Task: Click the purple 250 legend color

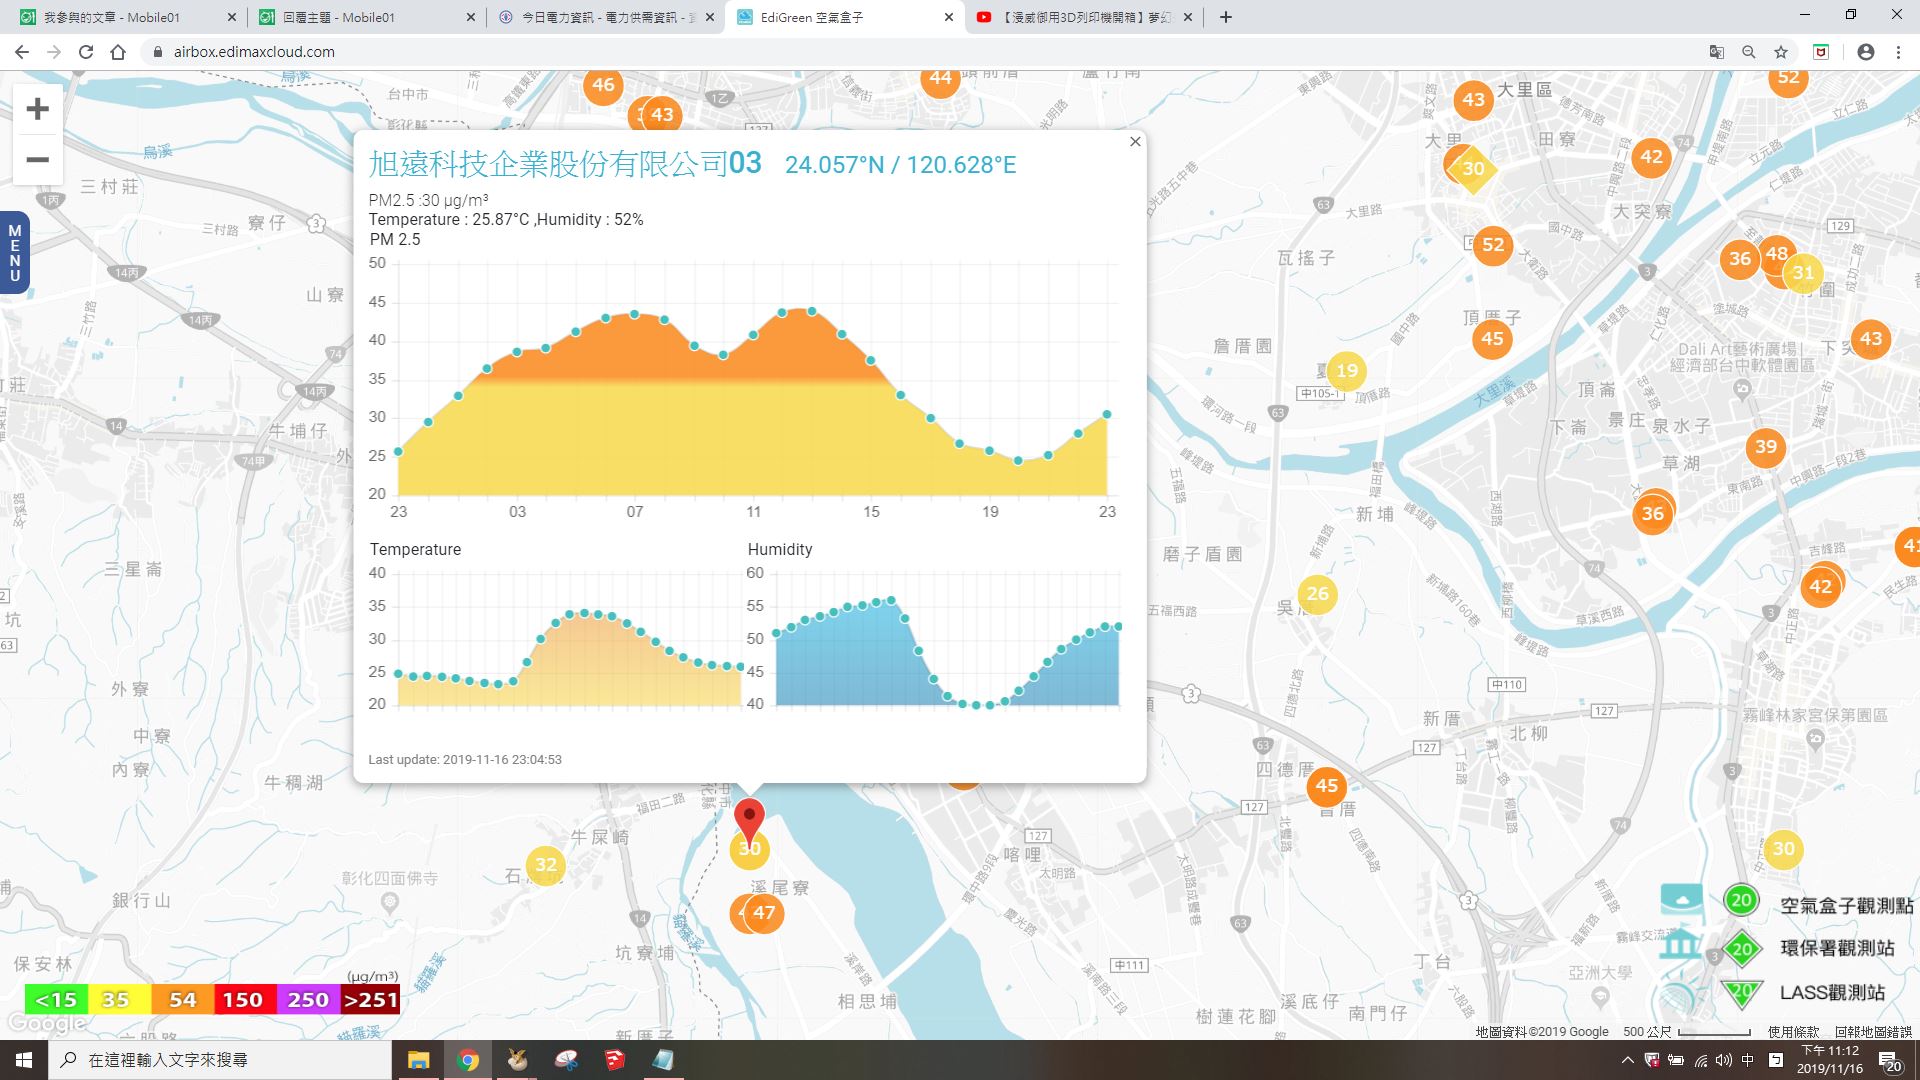Action: pos(307,1000)
